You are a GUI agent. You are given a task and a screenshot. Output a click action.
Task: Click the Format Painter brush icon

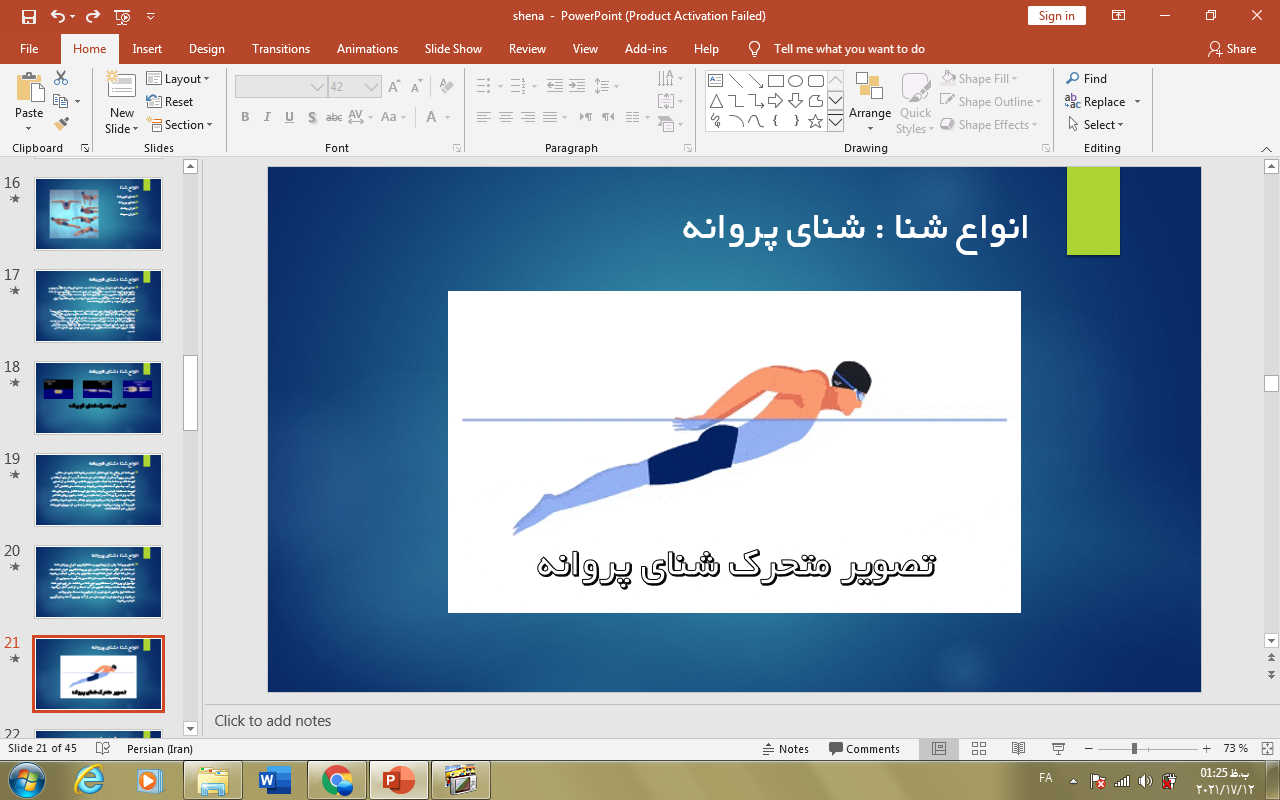pyautogui.click(x=61, y=124)
